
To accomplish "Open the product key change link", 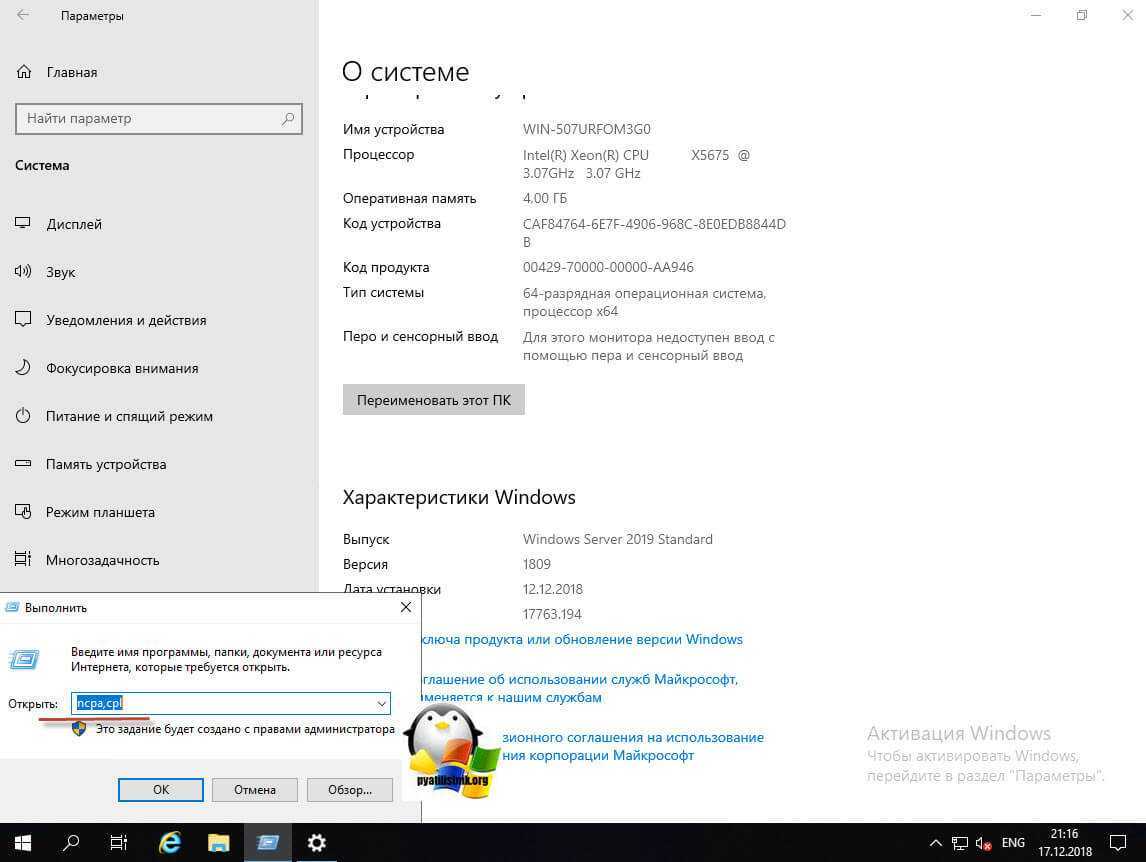I will 582,639.
